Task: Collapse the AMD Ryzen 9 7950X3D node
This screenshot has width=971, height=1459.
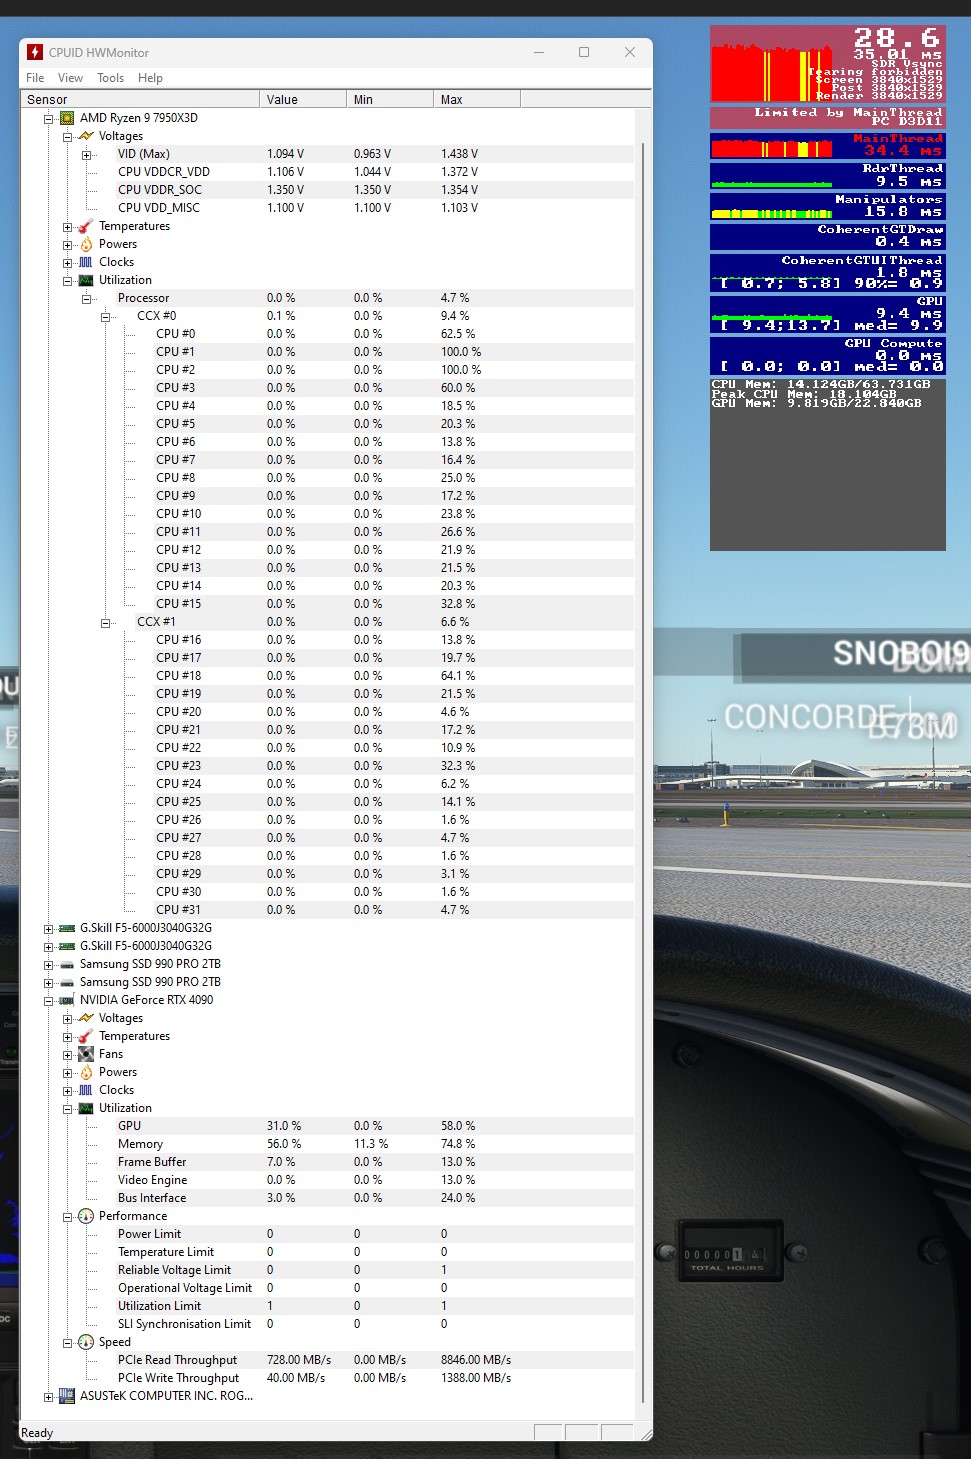Action: [x=48, y=118]
